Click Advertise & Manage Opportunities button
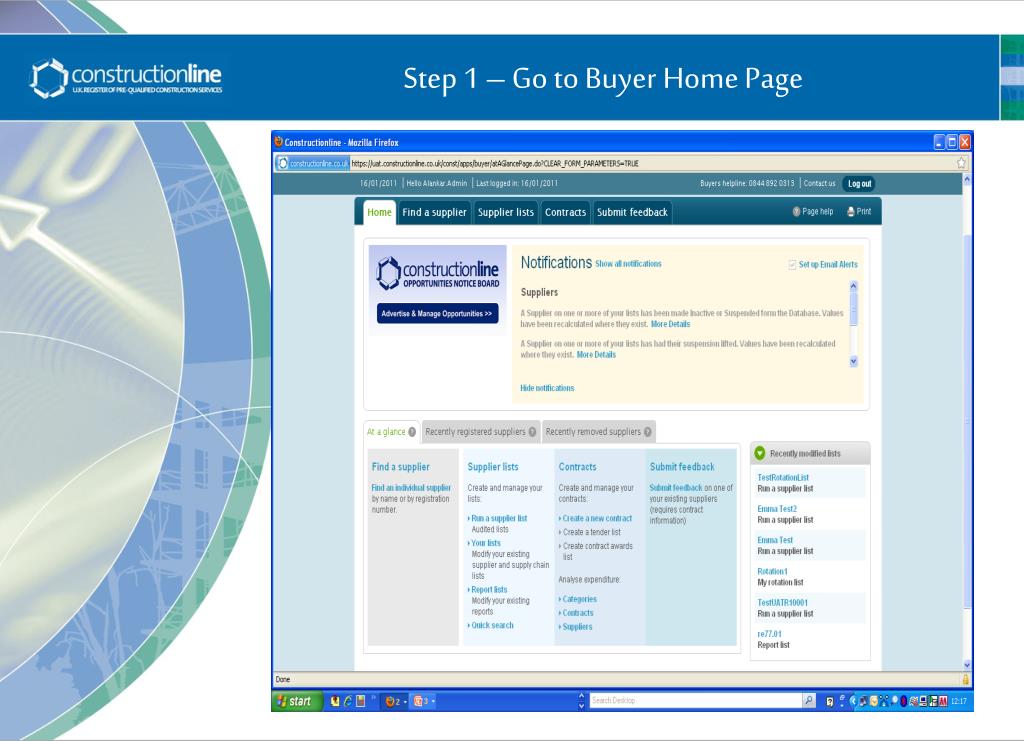The width and height of the screenshot is (1024, 741). coord(437,313)
